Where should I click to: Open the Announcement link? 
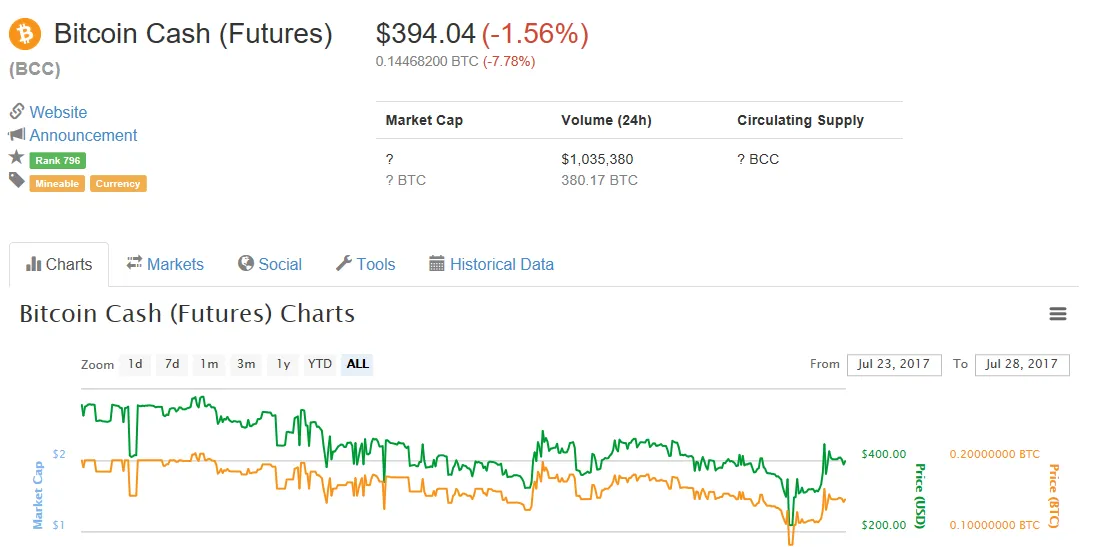[x=83, y=136]
